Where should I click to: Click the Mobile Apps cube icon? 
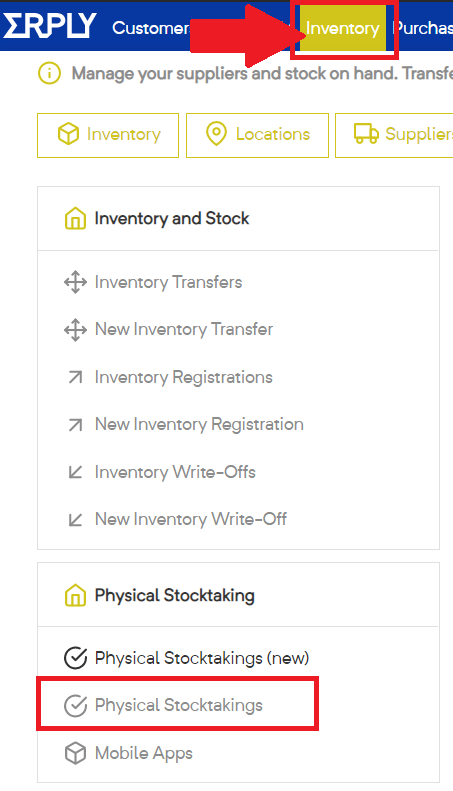[x=75, y=753]
